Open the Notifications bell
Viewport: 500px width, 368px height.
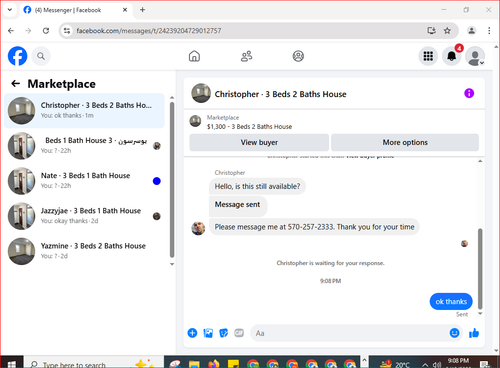click(452, 56)
